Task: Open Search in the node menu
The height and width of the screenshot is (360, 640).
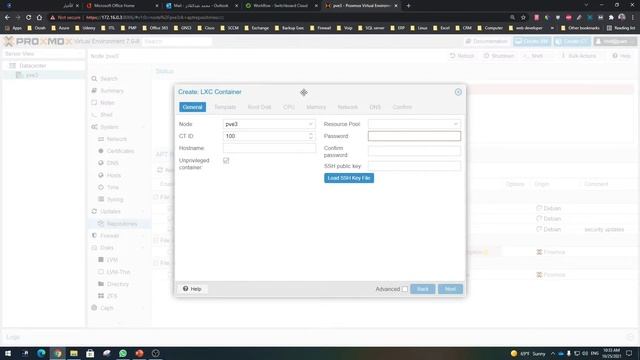Action: tap(109, 78)
